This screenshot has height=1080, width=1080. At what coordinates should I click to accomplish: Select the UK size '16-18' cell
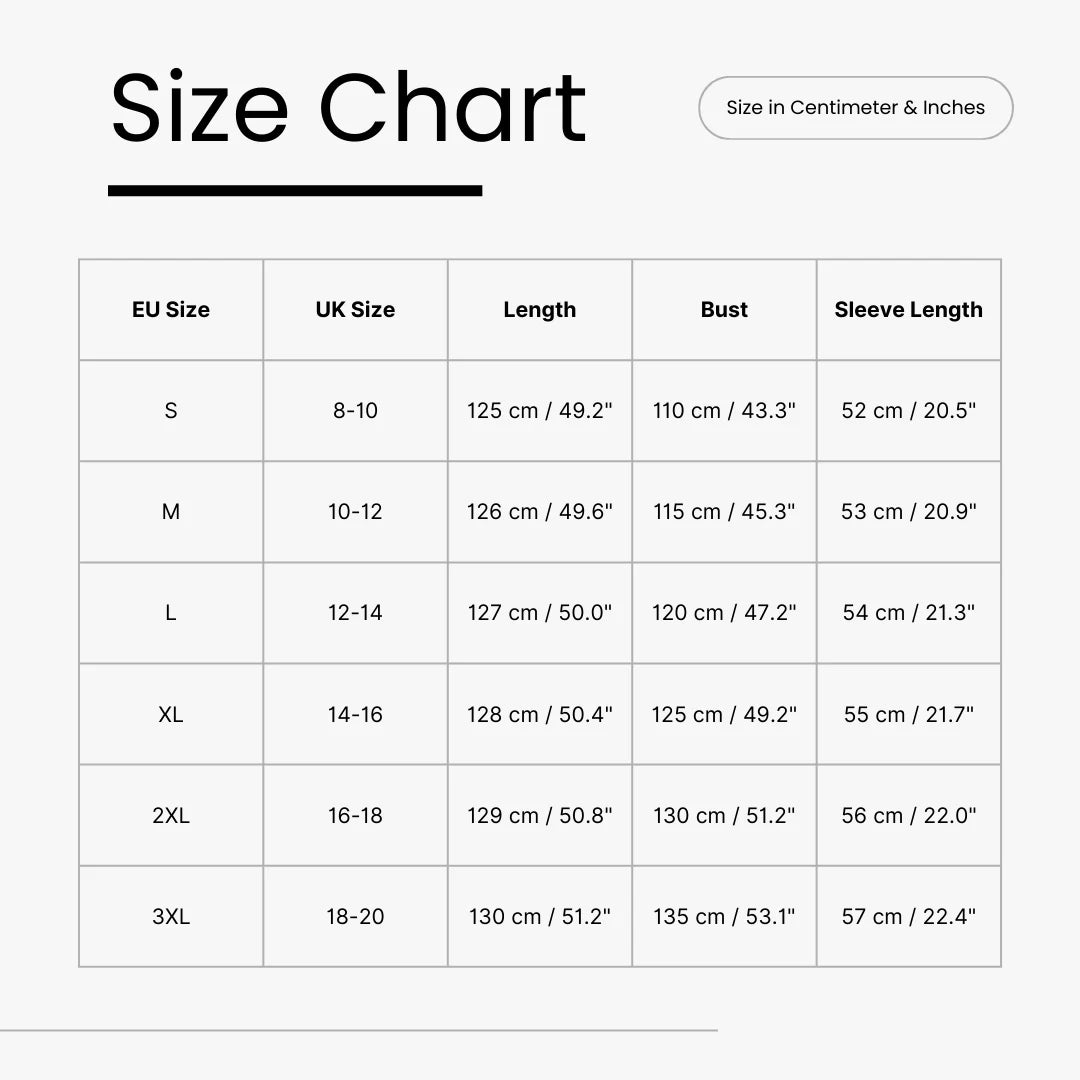[355, 816]
